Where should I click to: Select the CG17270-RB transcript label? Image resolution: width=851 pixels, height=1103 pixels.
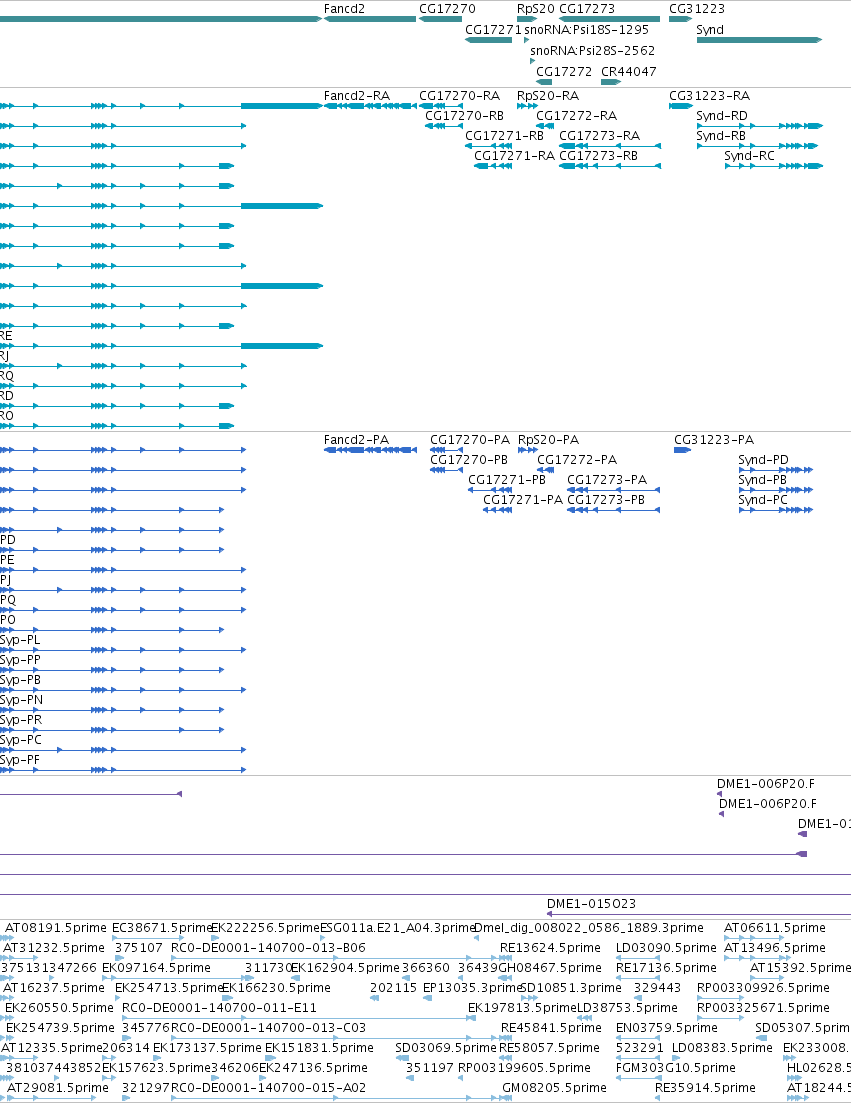click(x=464, y=115)
